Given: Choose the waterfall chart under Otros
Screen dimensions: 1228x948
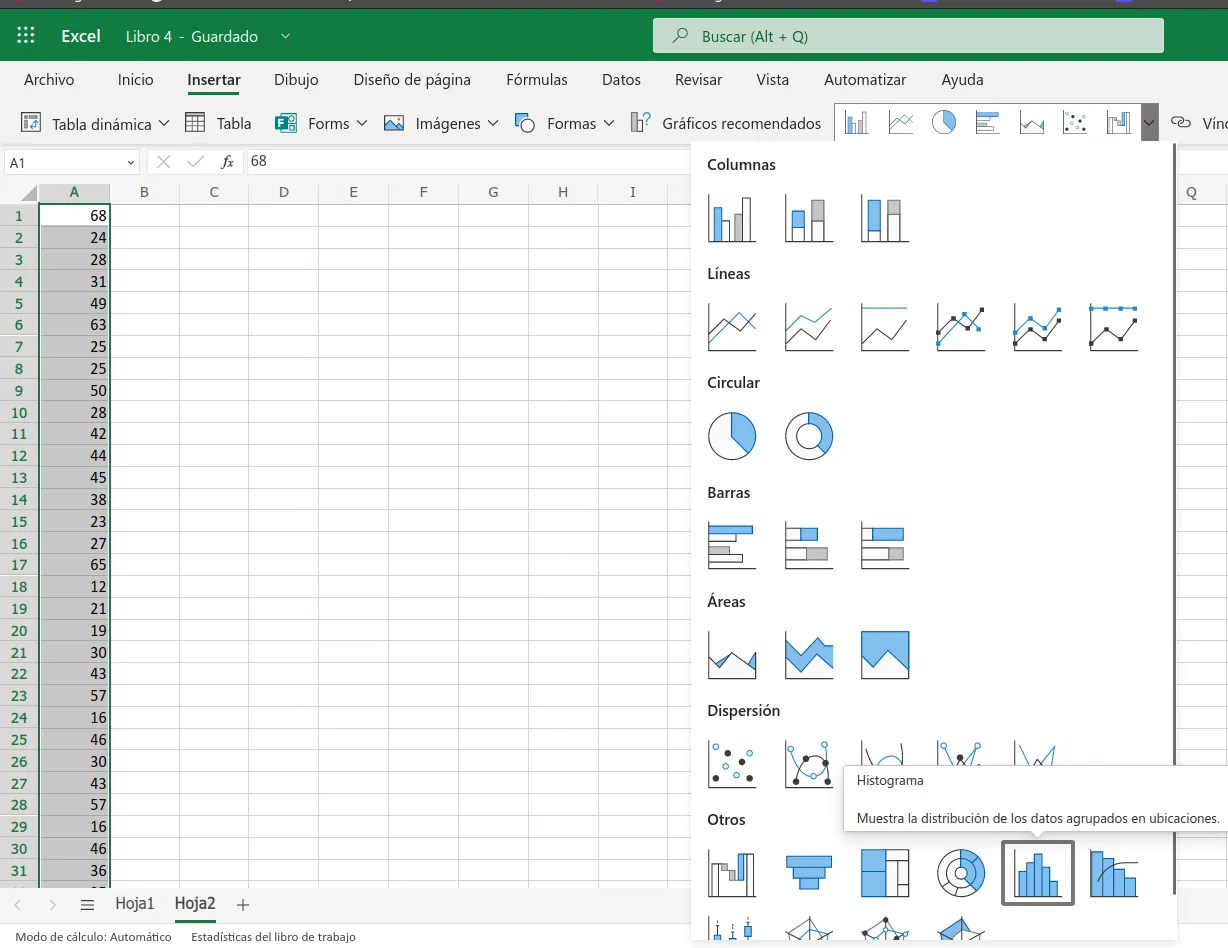Looking at the screenshot, I should coord(732,873).
